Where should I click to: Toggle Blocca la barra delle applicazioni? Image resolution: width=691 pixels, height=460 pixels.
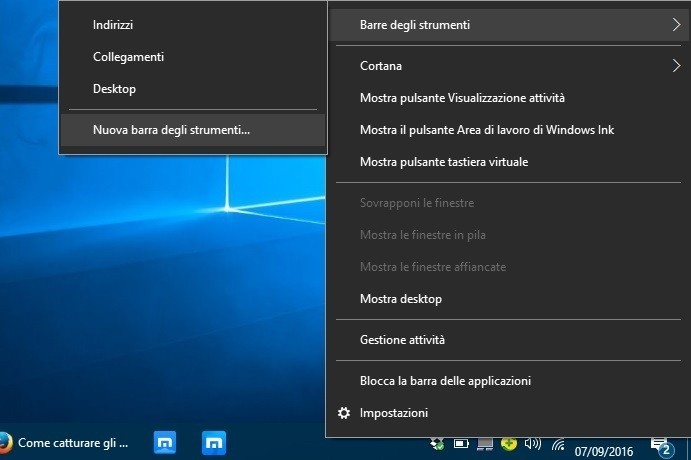point(445,381)
